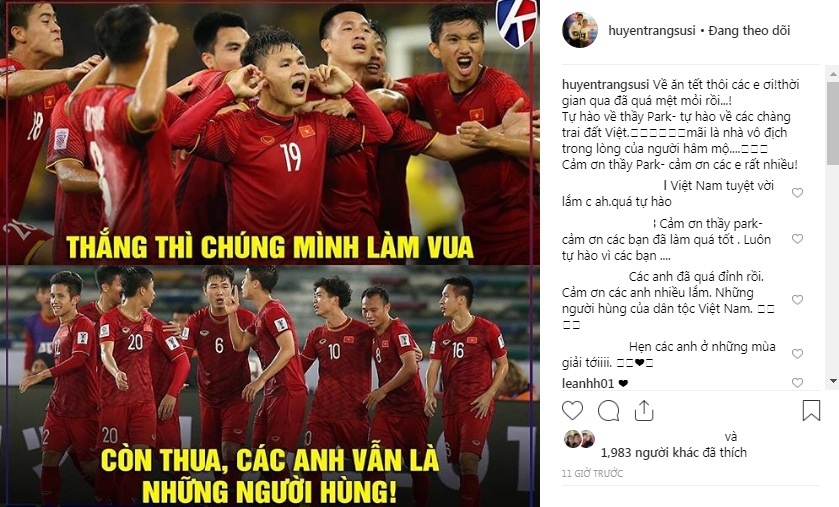Like the 'Cảm ơn thầy park' comment
The width and height of the screenshot is (839, 507).
coord(797,239)
